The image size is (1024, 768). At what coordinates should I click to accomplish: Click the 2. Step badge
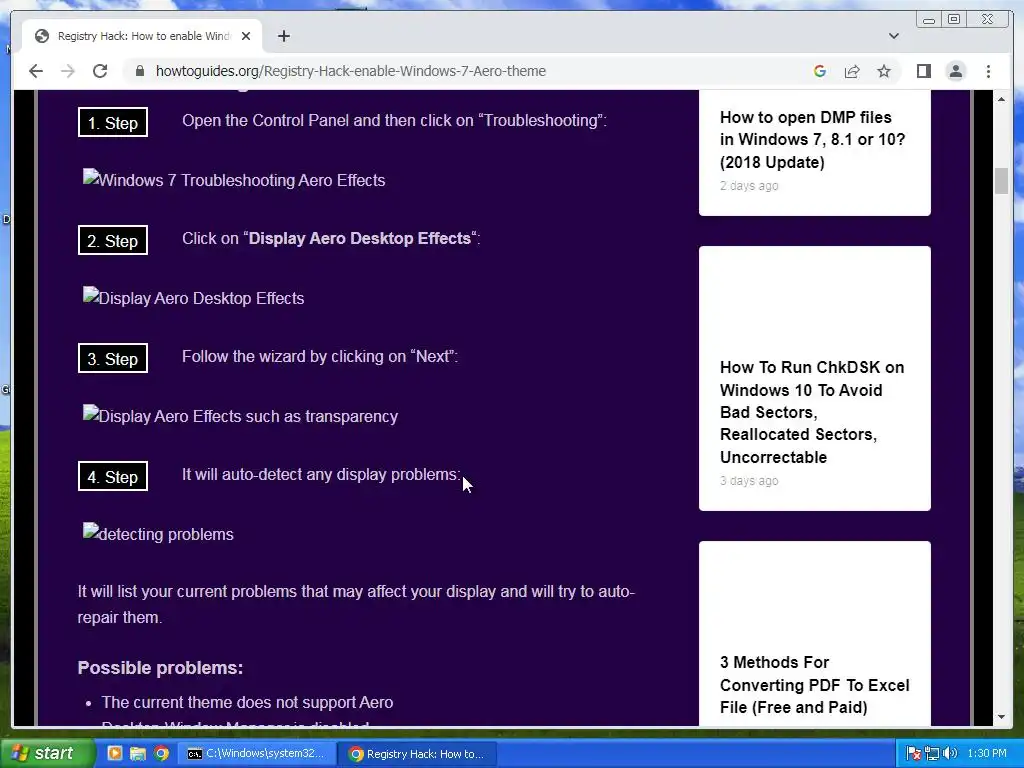(113, 240)
